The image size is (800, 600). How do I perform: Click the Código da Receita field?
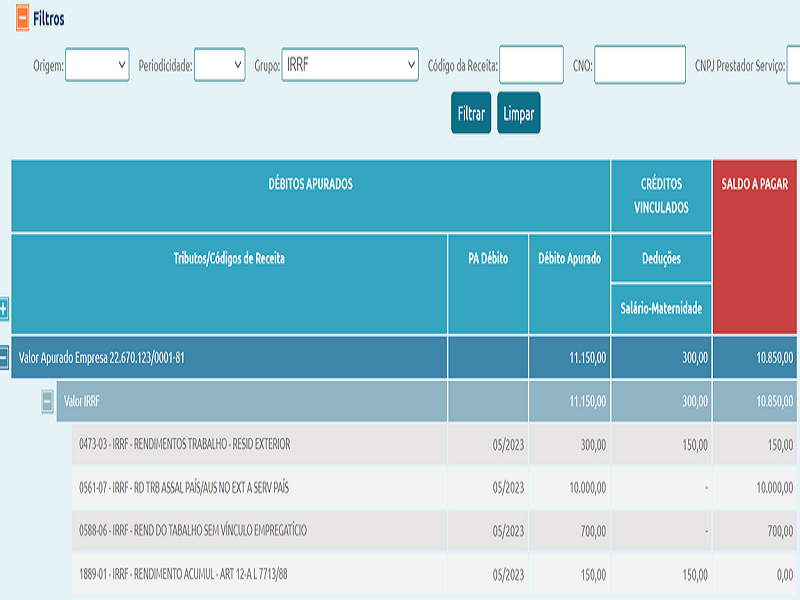click(x=531, y=66)
